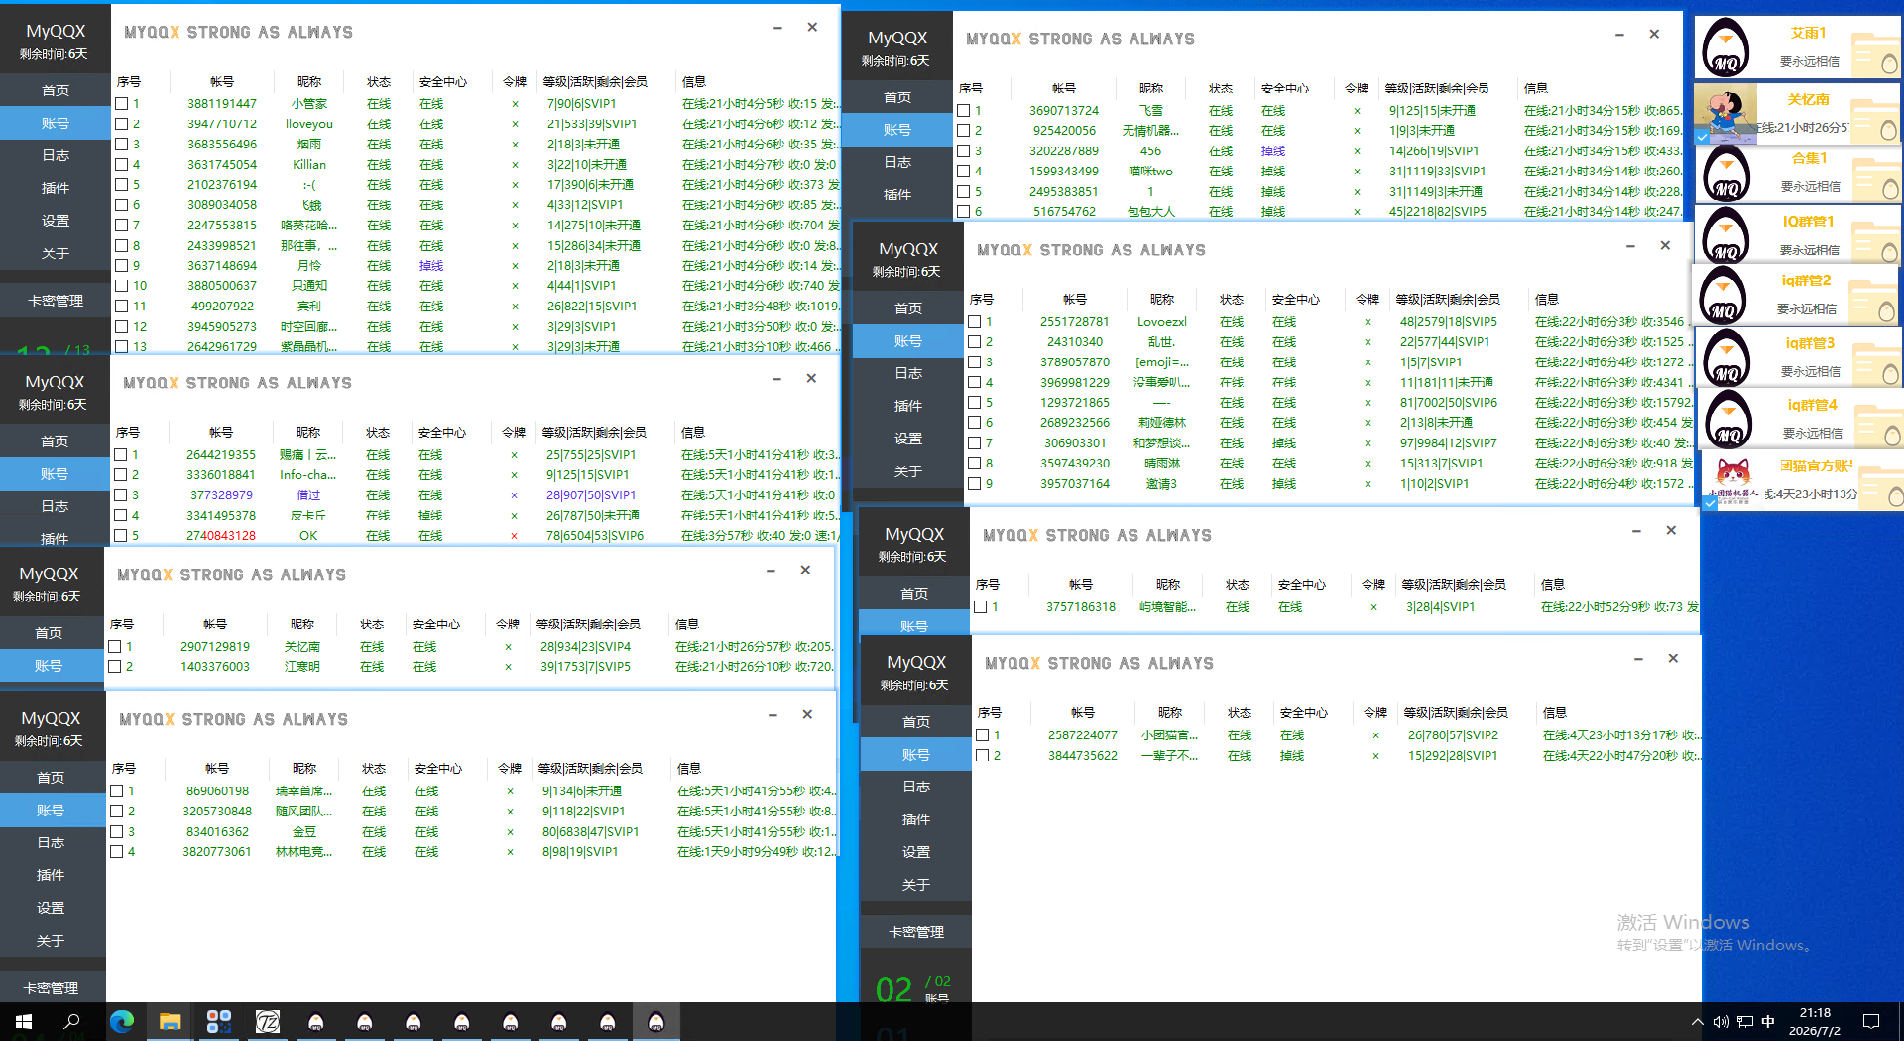Open taskbar search magnifier
This screenshot has height=1041, width=1904.
pos(72,1021)
